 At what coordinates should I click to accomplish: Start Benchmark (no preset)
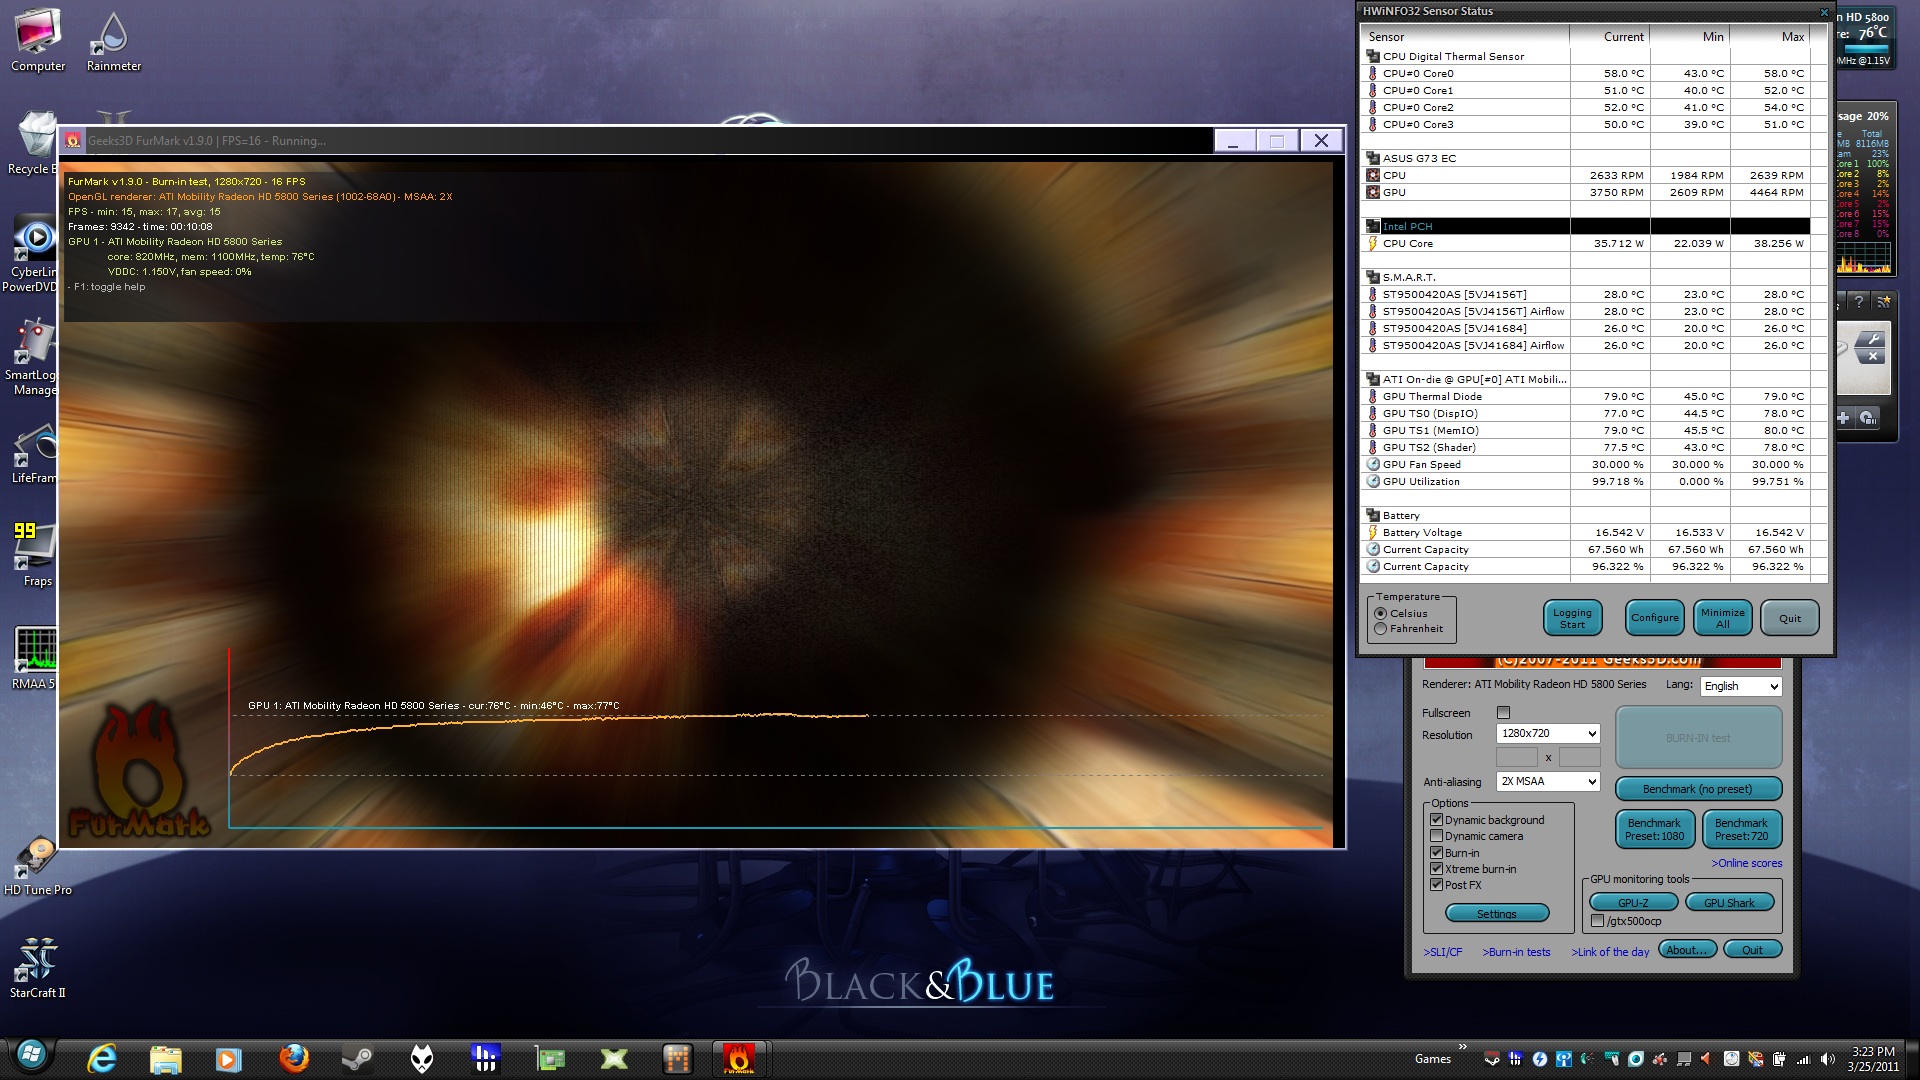pyautogui.click(x=1698, y=789)
